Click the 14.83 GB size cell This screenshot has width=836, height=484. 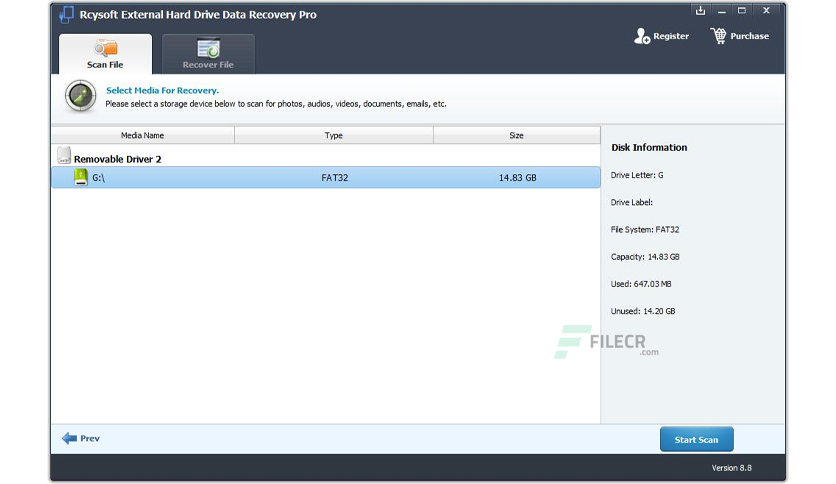517,178
